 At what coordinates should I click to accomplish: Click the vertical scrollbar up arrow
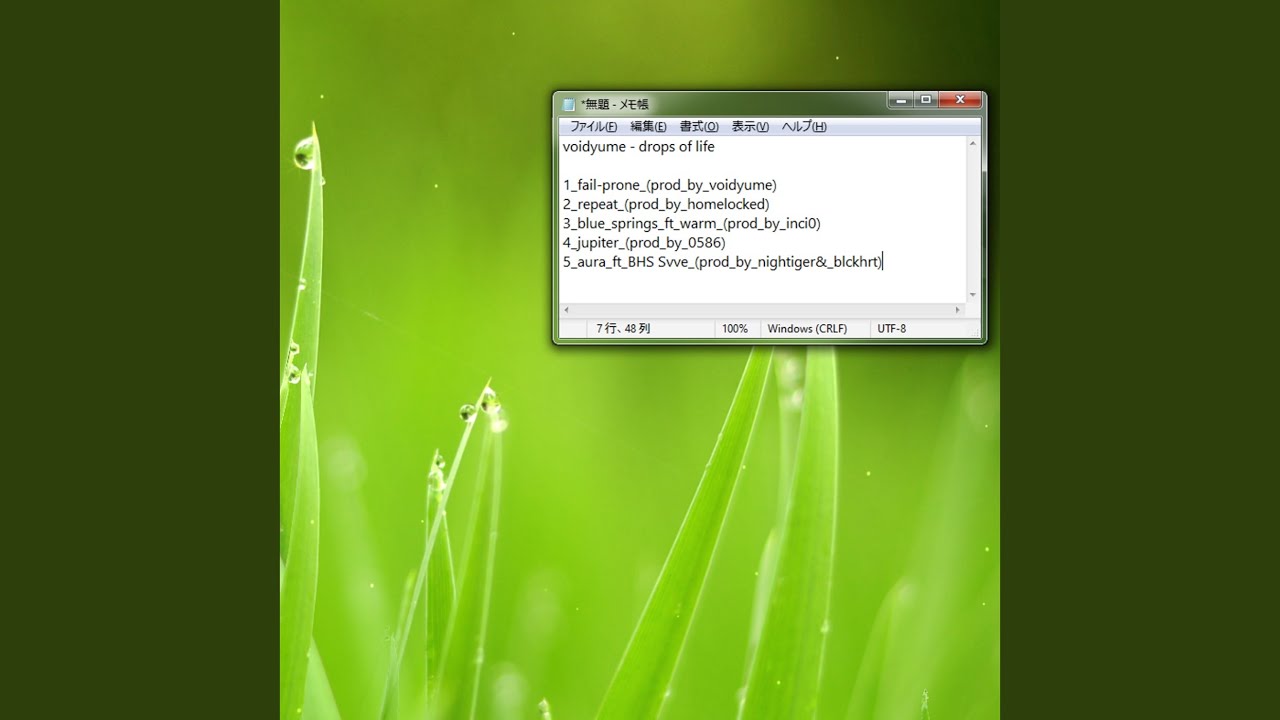coord(974,144)
